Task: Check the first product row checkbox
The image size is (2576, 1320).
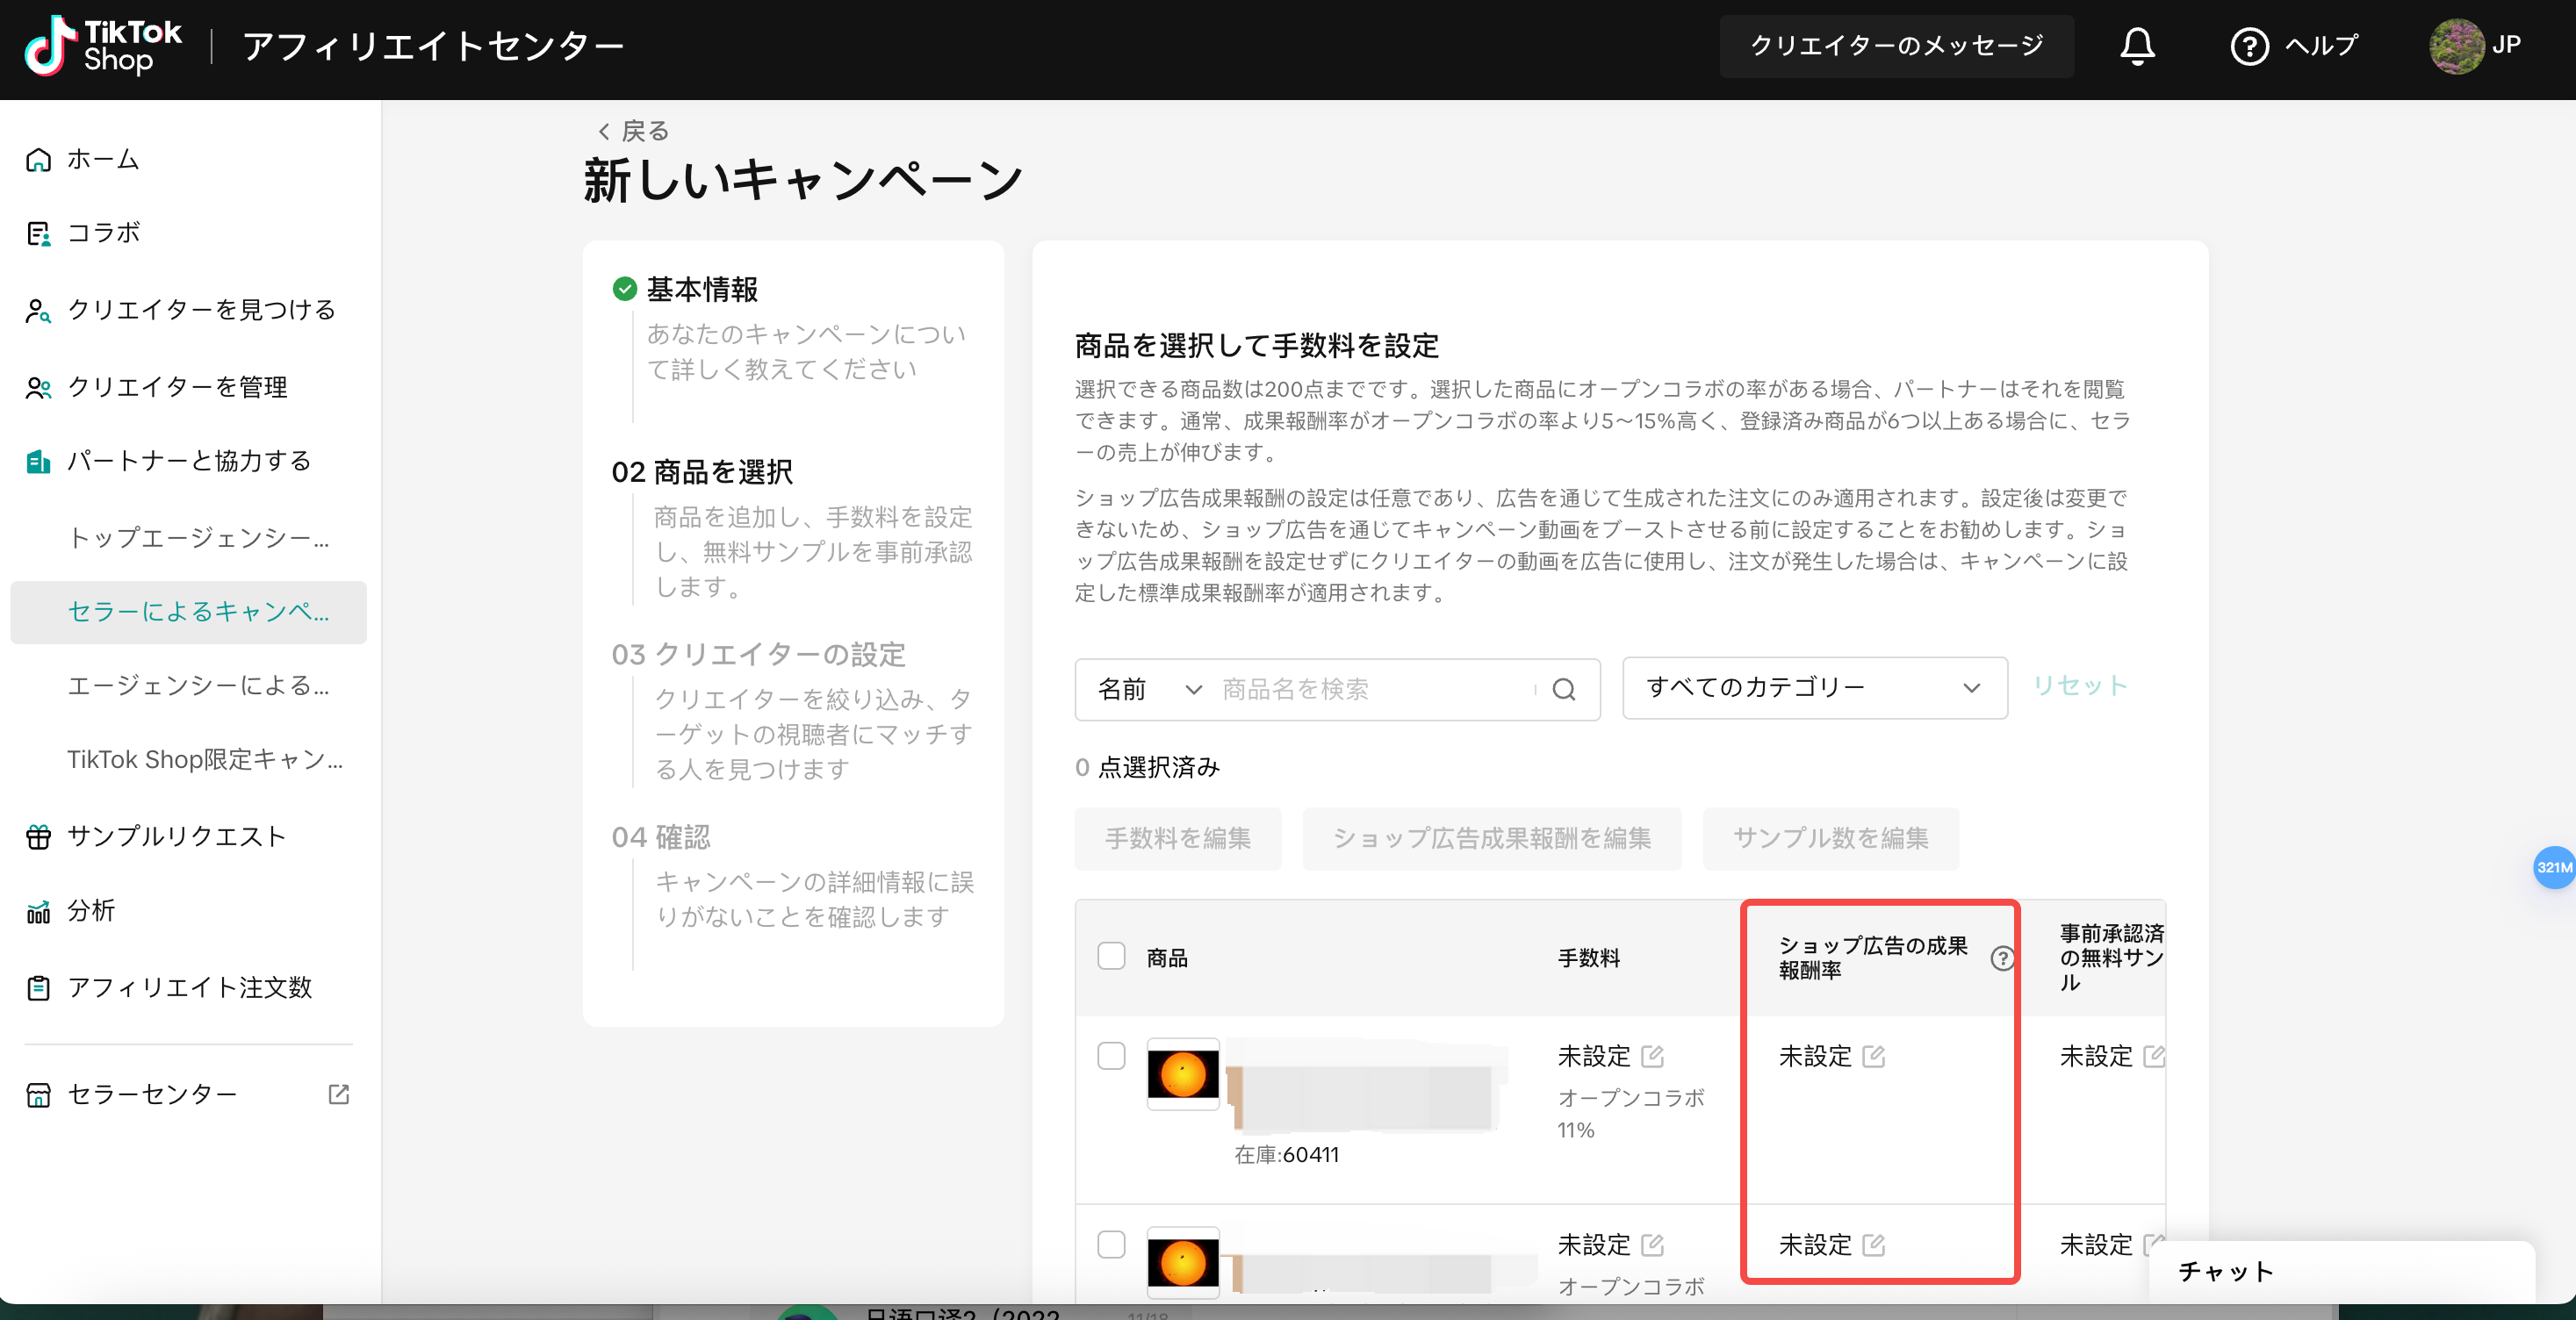Action: [x=1111, y=1056]
